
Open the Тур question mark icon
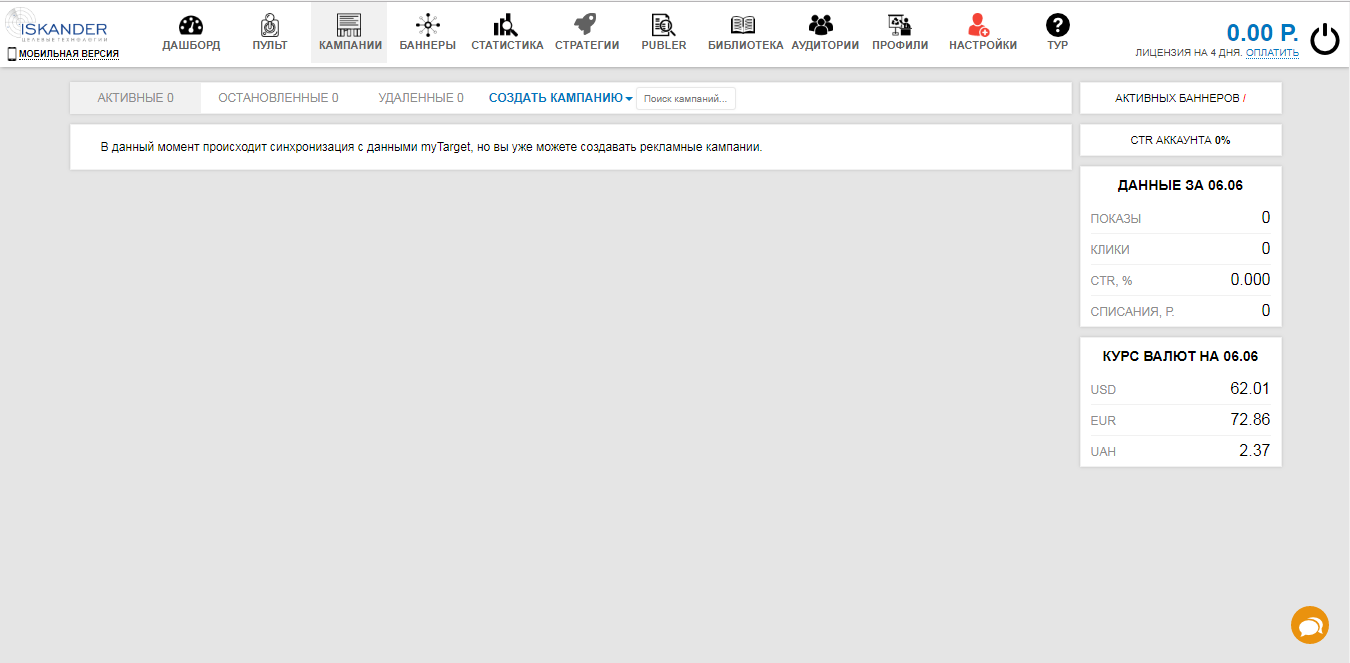tap(1057, 25)
